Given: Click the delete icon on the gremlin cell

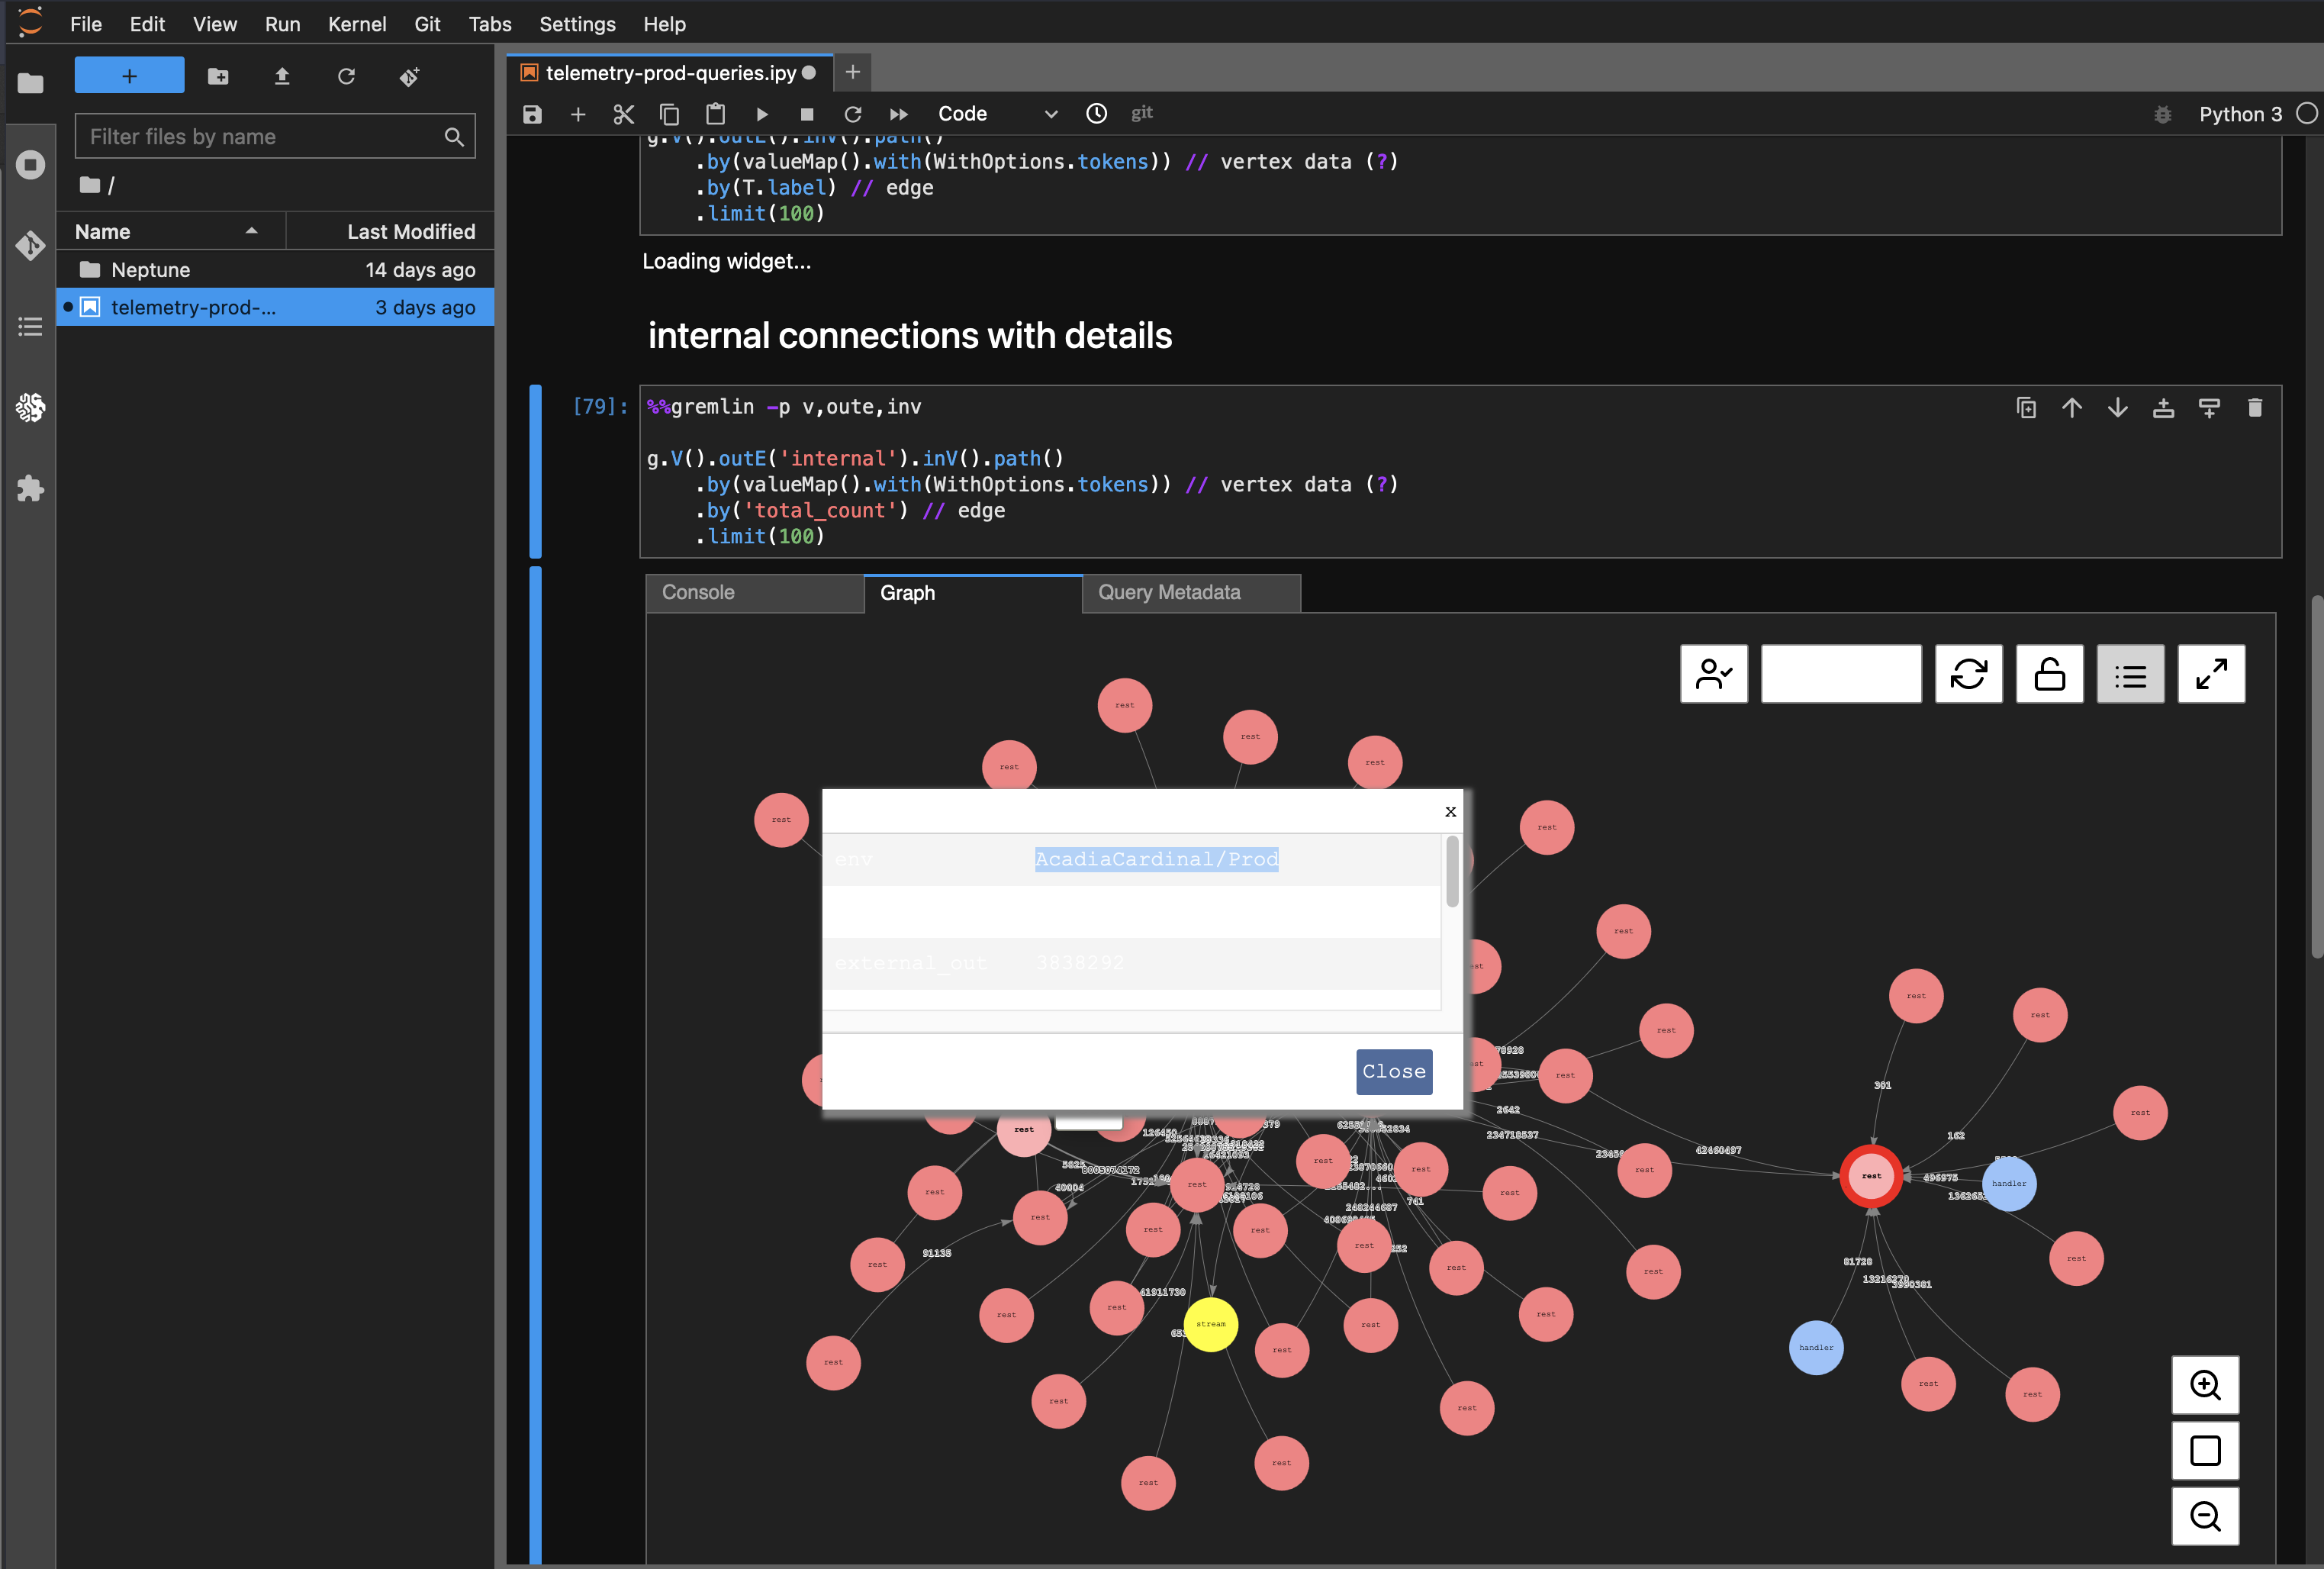Looking at the screenshot, I should (2255, 408).
